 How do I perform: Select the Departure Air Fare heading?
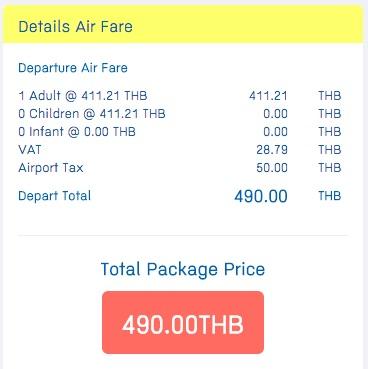coord(73,68)
